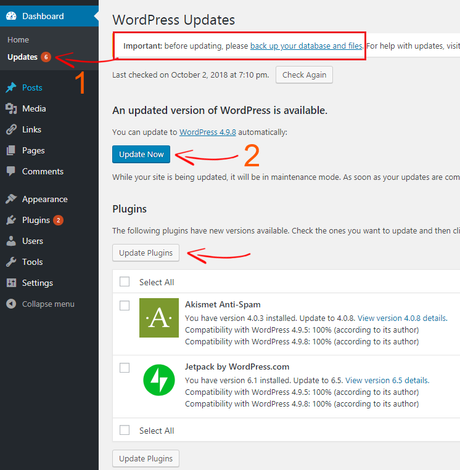Image resolution: width=460 pixels, height=470 pixels.
Task: Check the top Select All checkbox
Action: pos(125,282)
